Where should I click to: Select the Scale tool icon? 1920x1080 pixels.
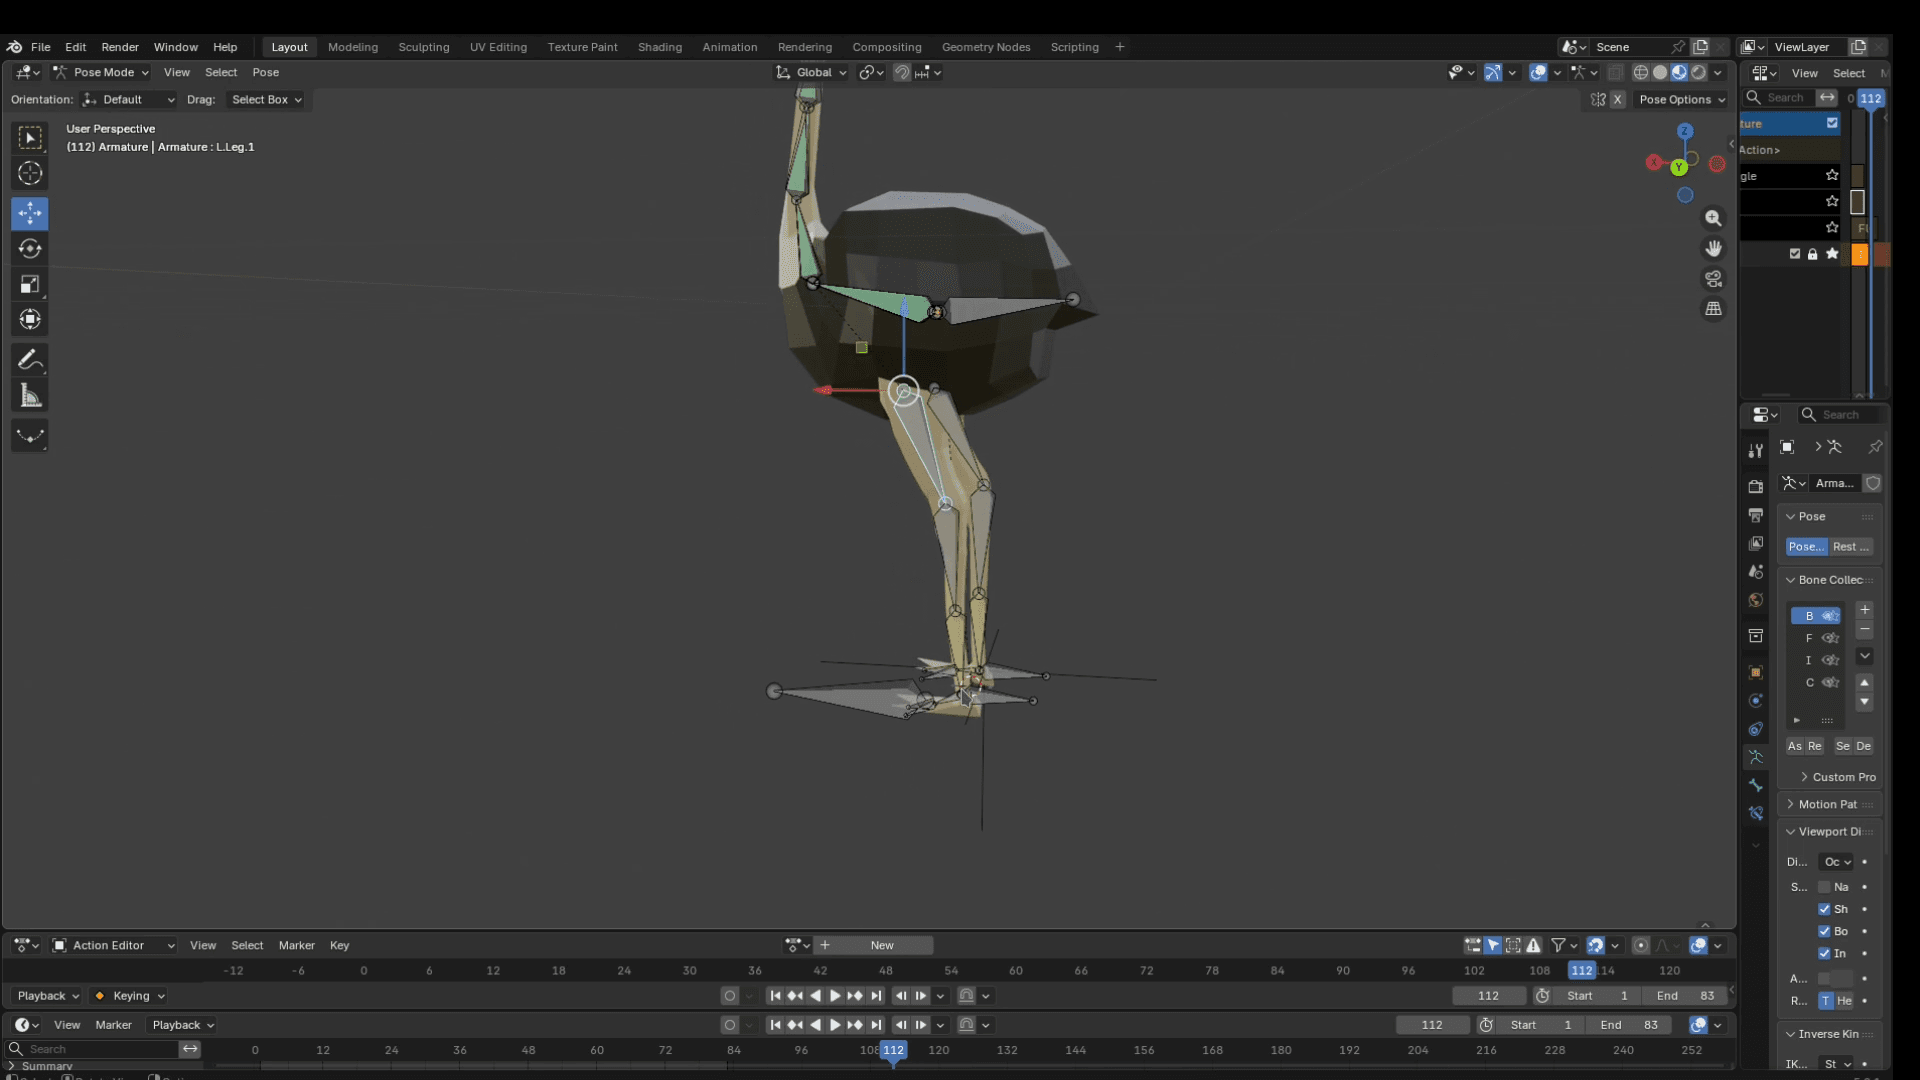coord(30,285)
